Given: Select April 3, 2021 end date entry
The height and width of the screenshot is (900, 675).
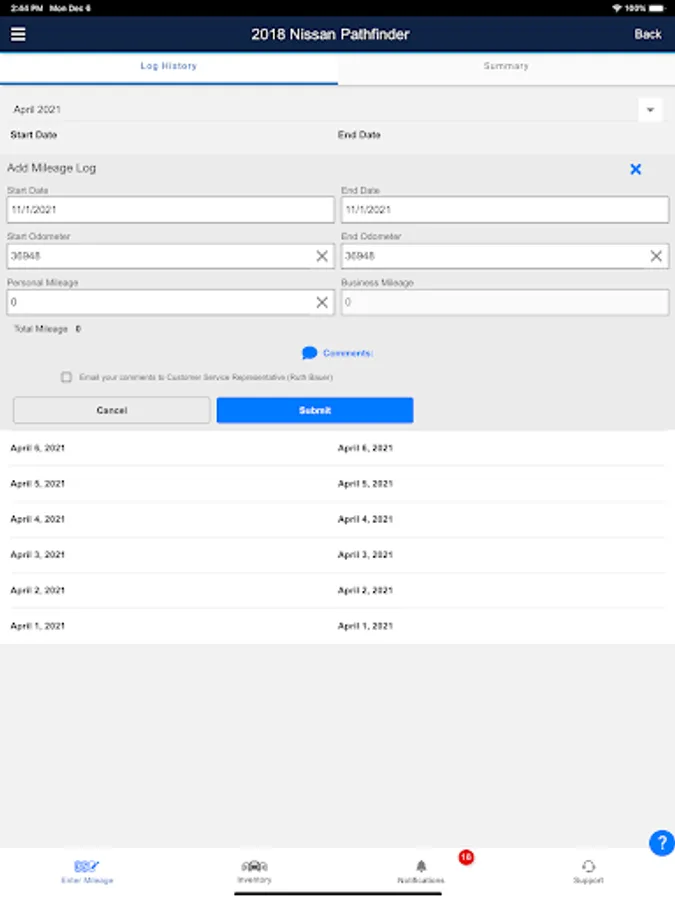Looking at the screenshot, I should click(x=365, y=555).
